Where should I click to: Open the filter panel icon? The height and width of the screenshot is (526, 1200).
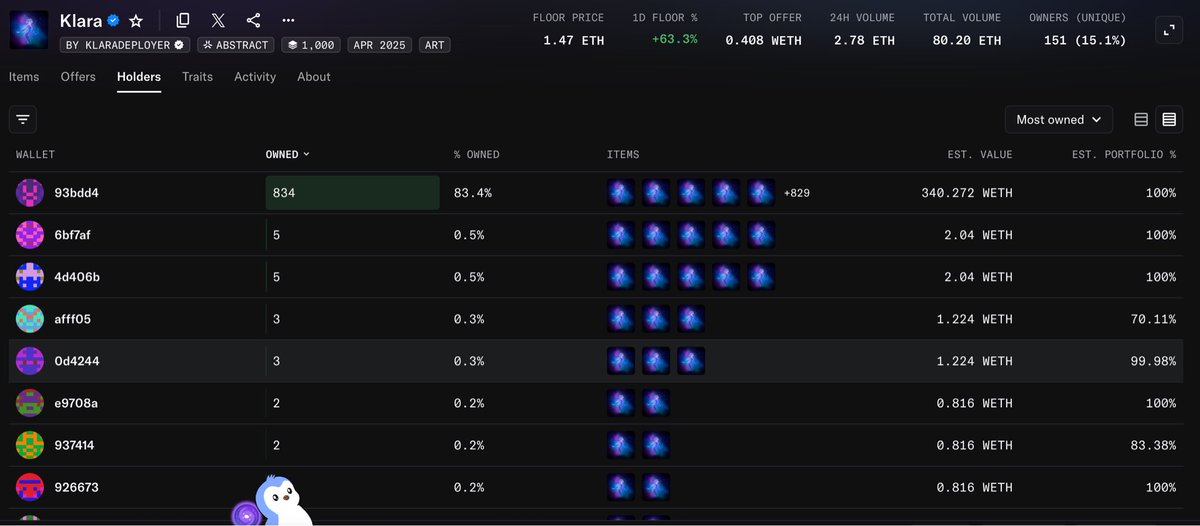23,119
